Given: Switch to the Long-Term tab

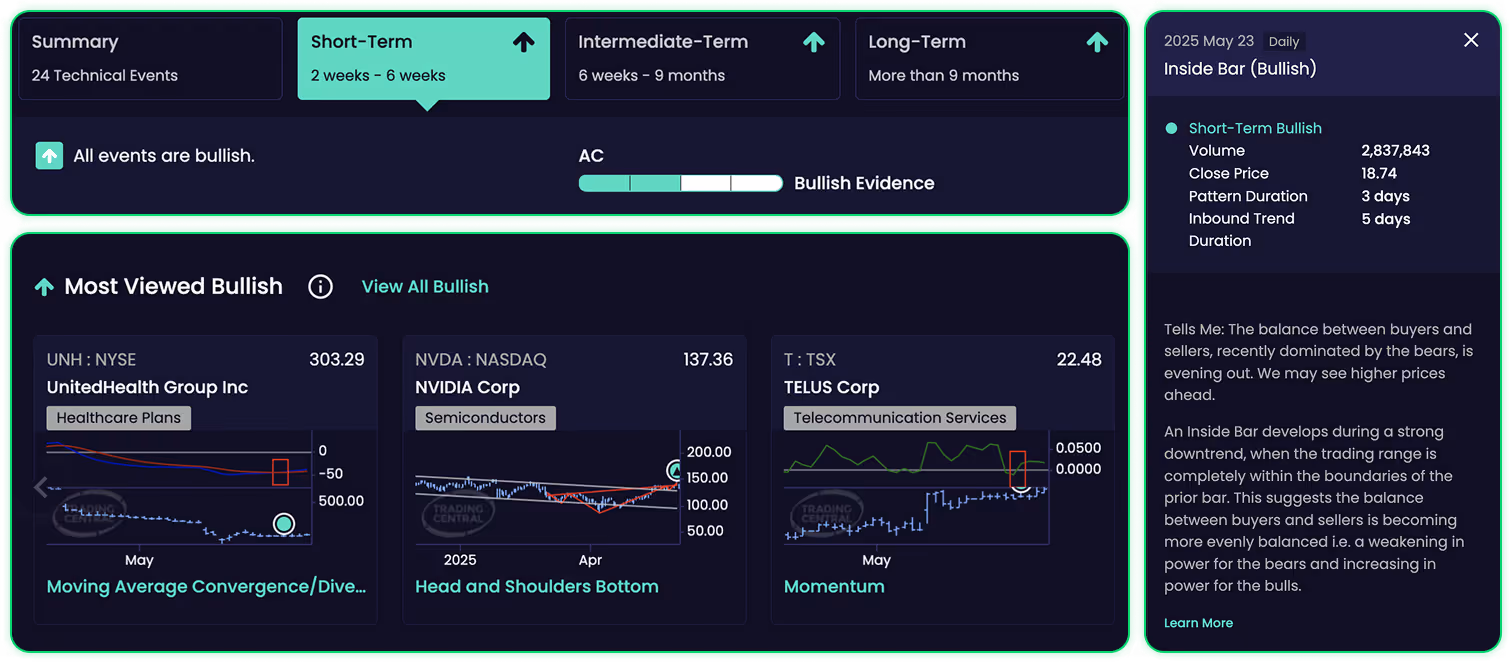Looking at the screenshot, I should click(x=990, y=58).
